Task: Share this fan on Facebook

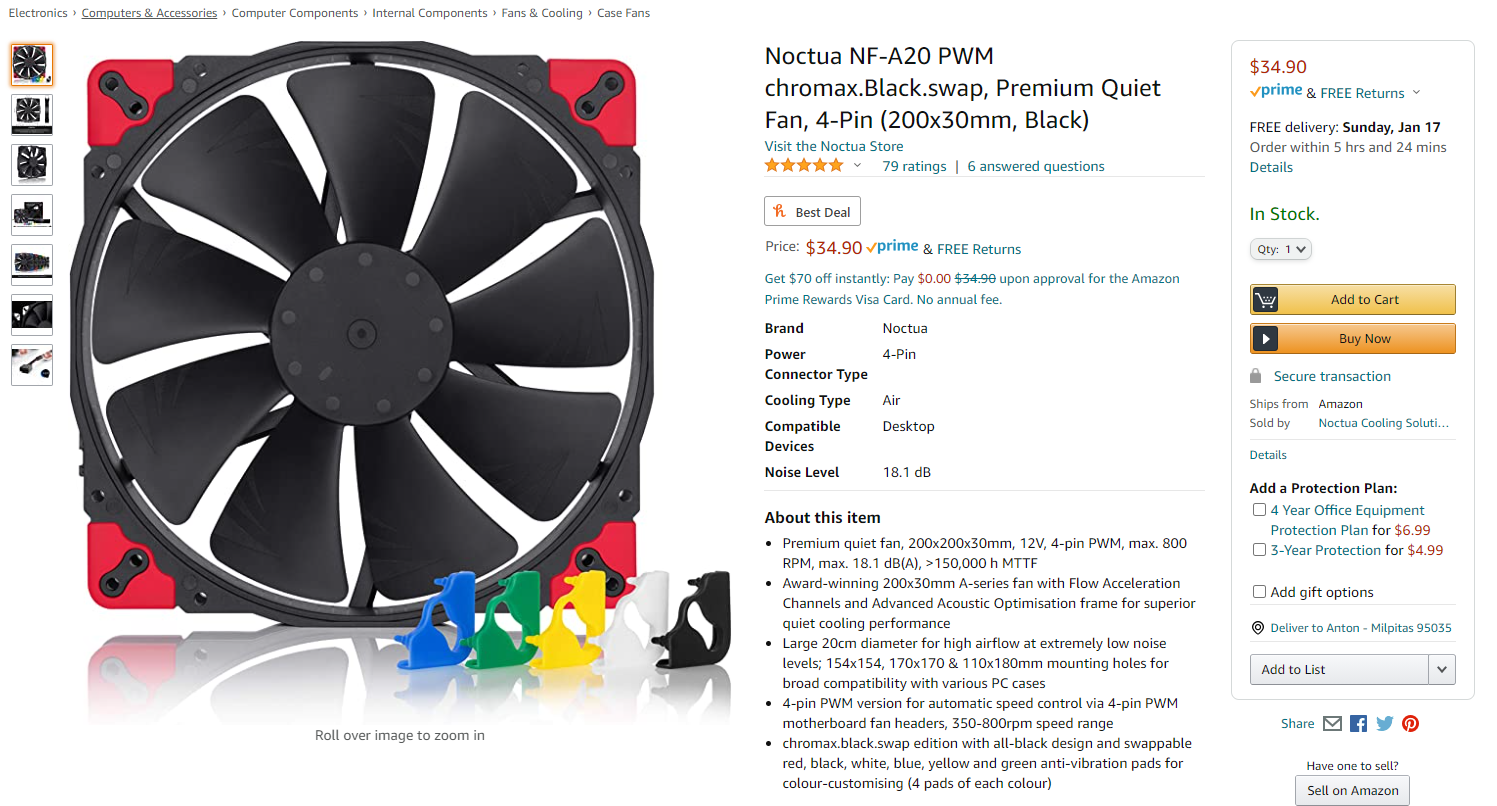Action: coord(1358,723)
